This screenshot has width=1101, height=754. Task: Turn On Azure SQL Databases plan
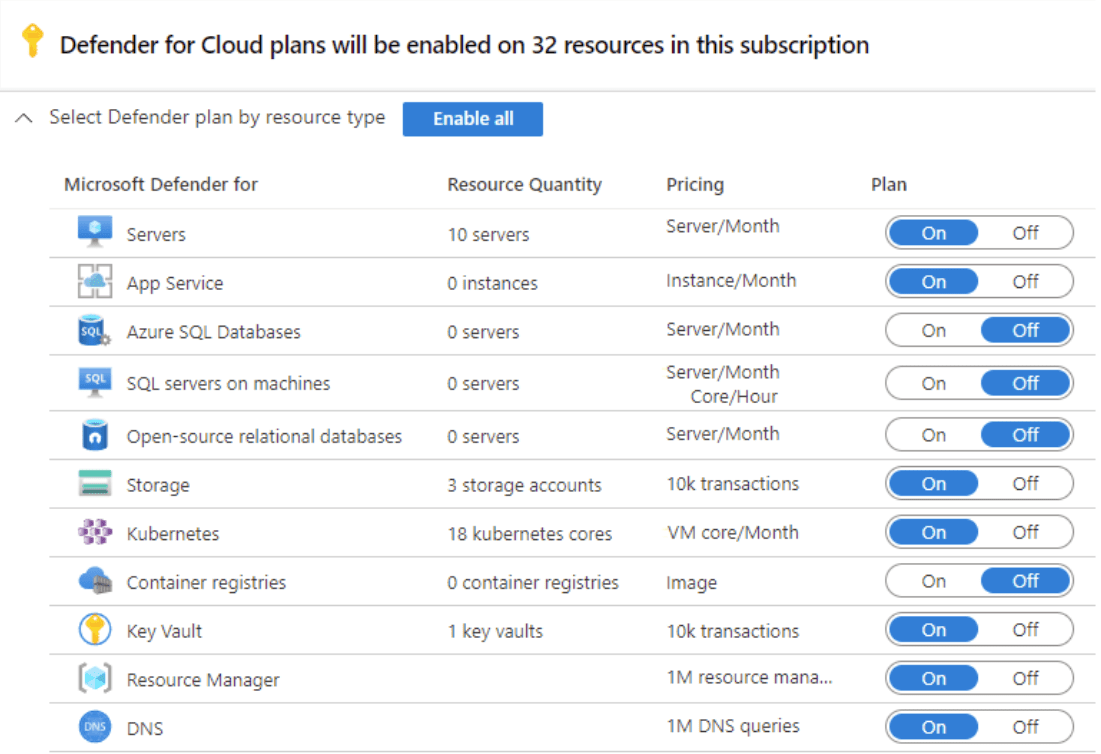[x=933, y=330]
